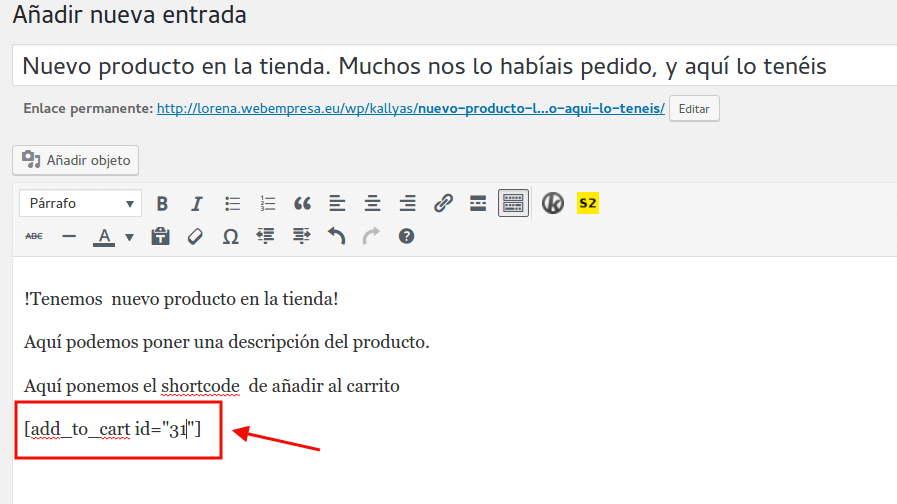This screenshot has width=897, height=504.
Task: Undo the last action
Action: pyautogui.click(x=336, y=236)
